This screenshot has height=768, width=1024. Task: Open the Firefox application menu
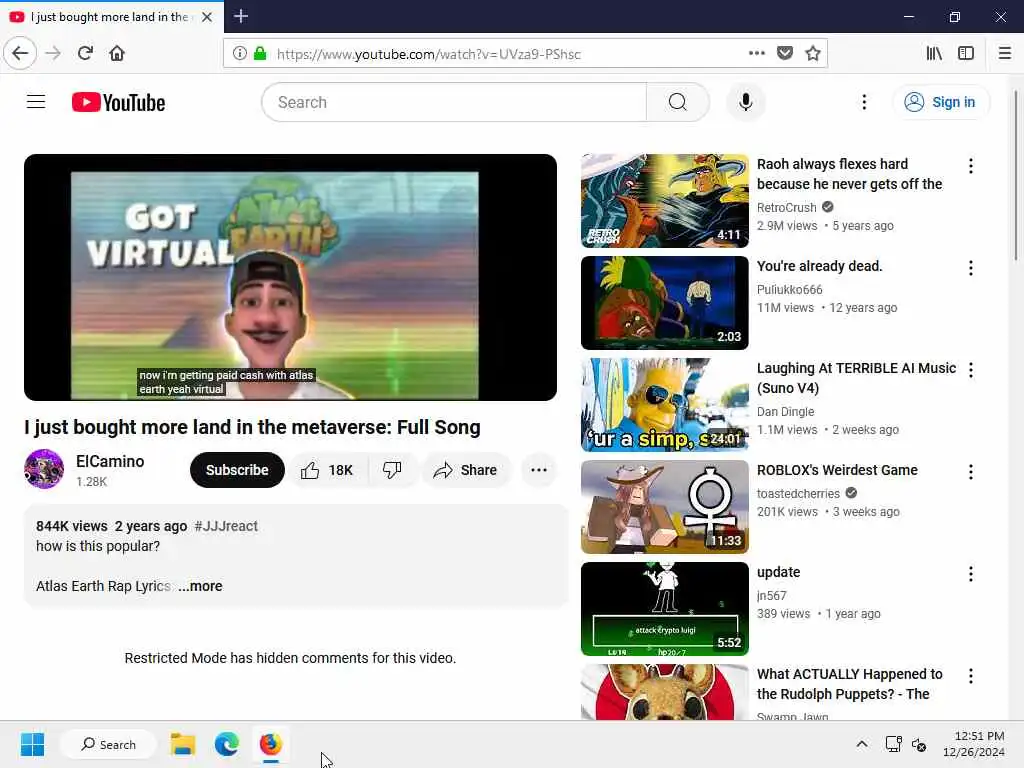[1004, 53]
